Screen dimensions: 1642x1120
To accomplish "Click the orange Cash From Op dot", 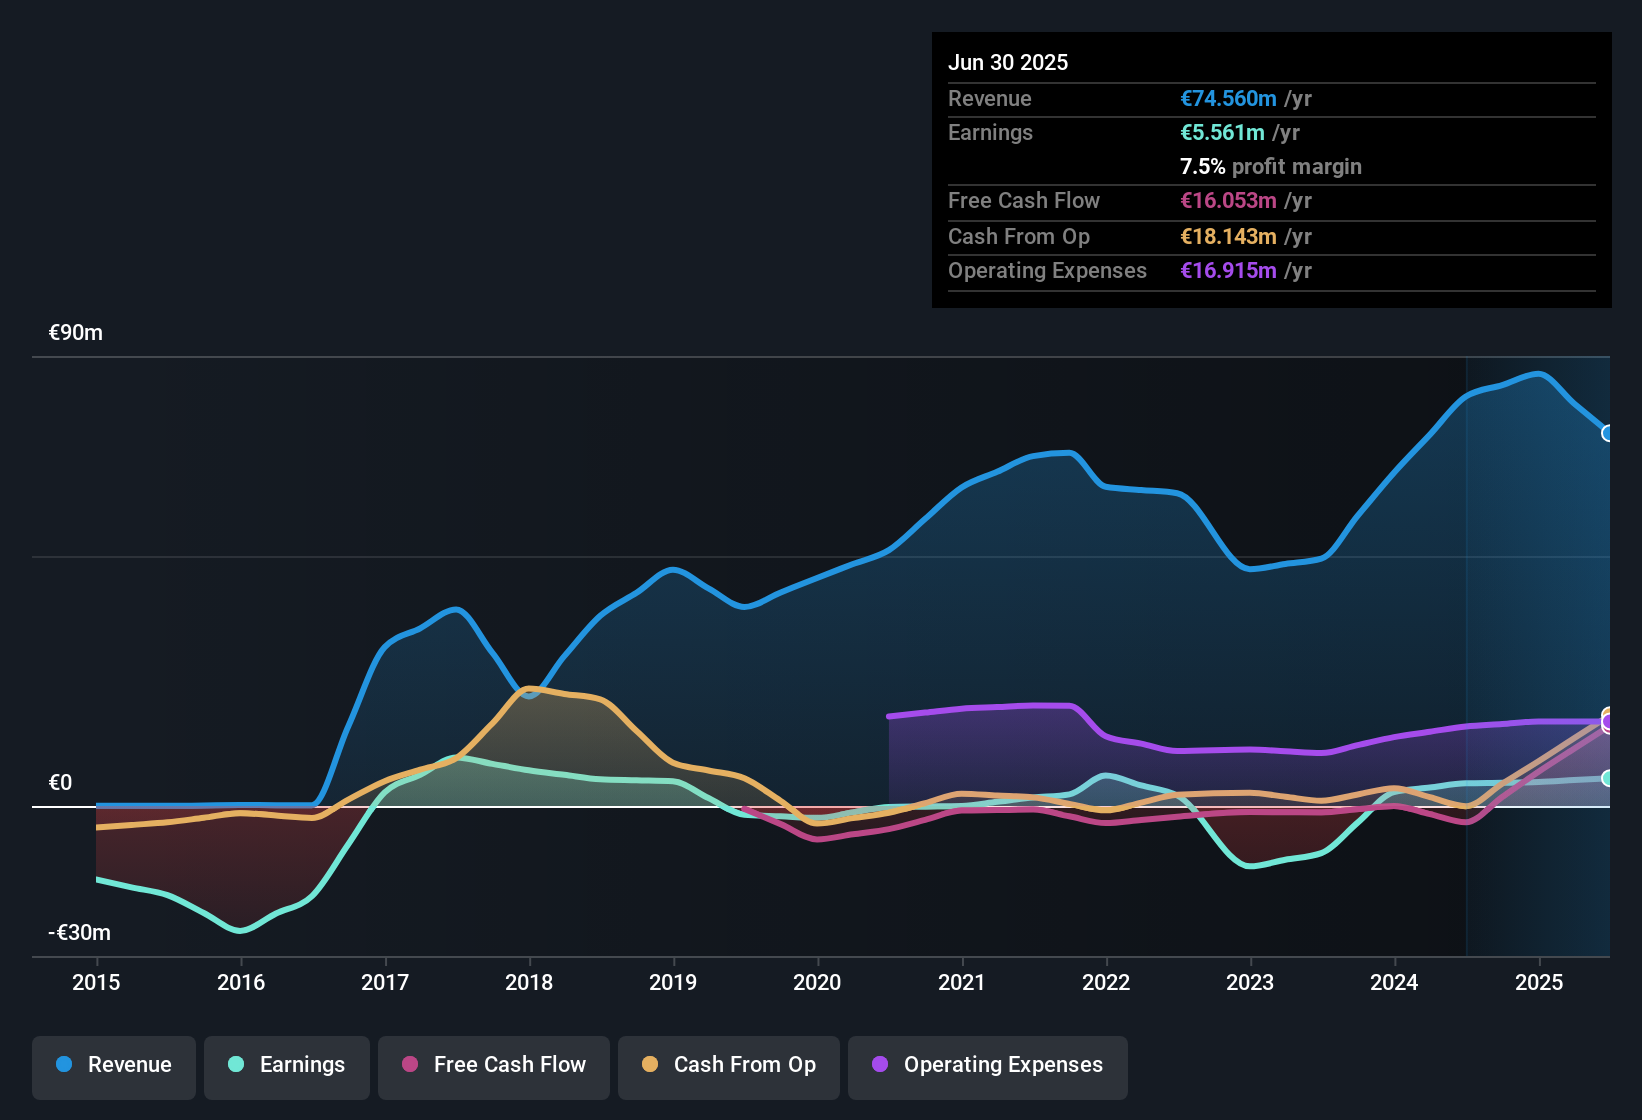I will coord(650,1065).
